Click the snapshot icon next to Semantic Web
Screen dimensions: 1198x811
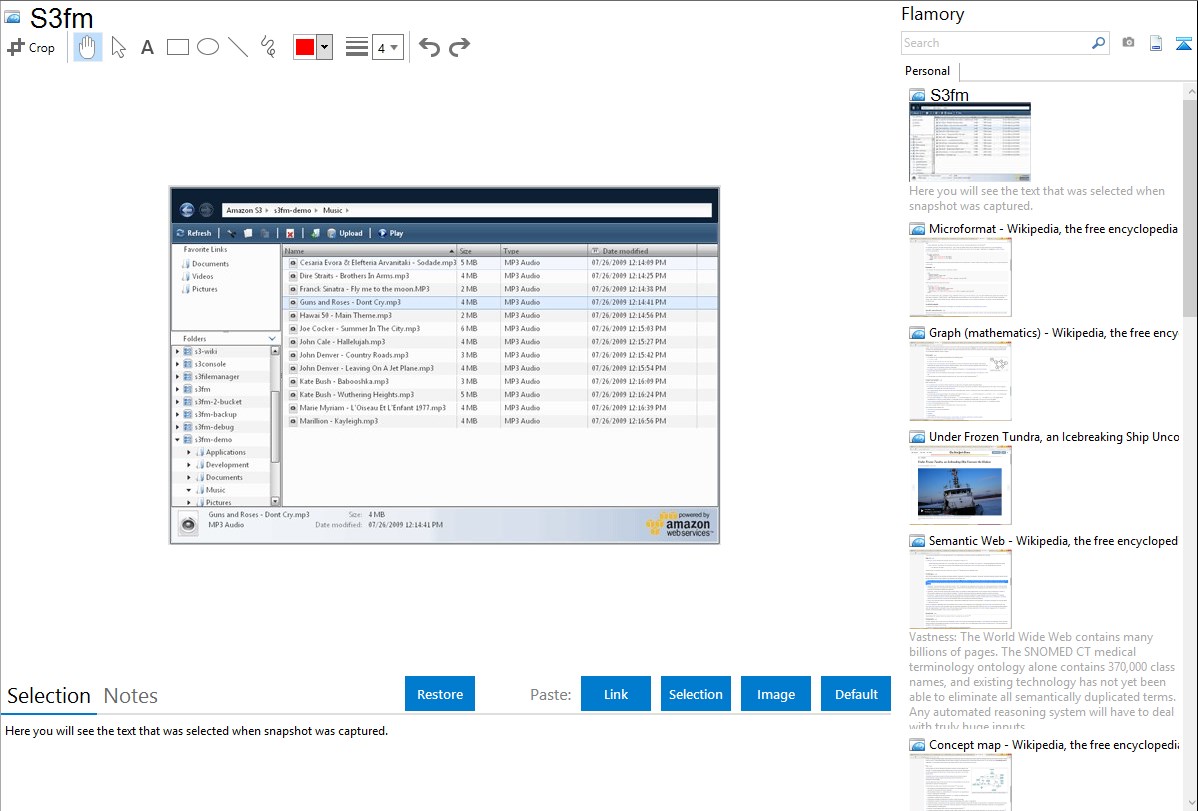tap(917, 540)
